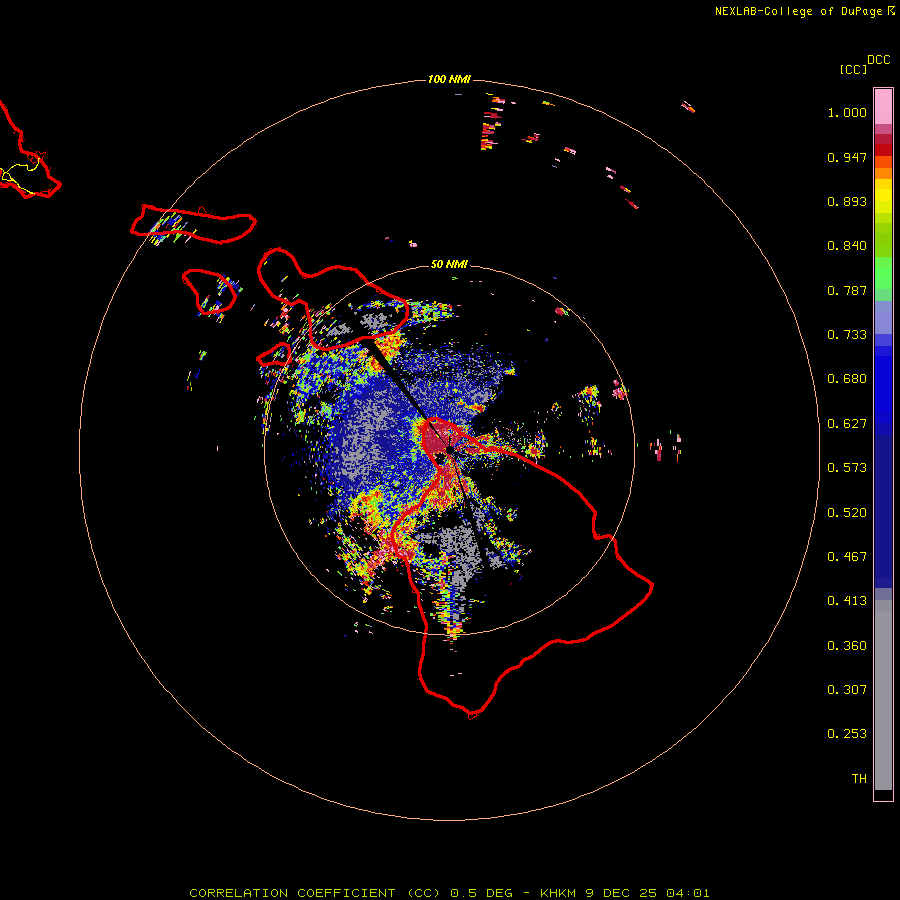900x900 pixels.
Task: Click the 0.680 scale value
Action: click(847, 379)
